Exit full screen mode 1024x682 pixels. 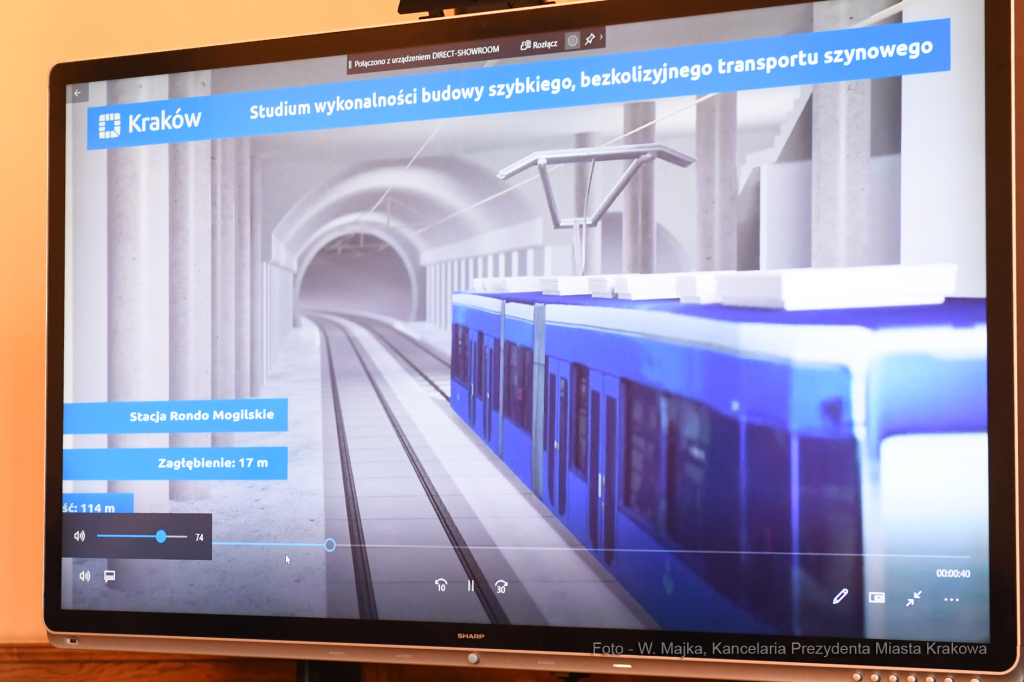[x=914, y=598]
